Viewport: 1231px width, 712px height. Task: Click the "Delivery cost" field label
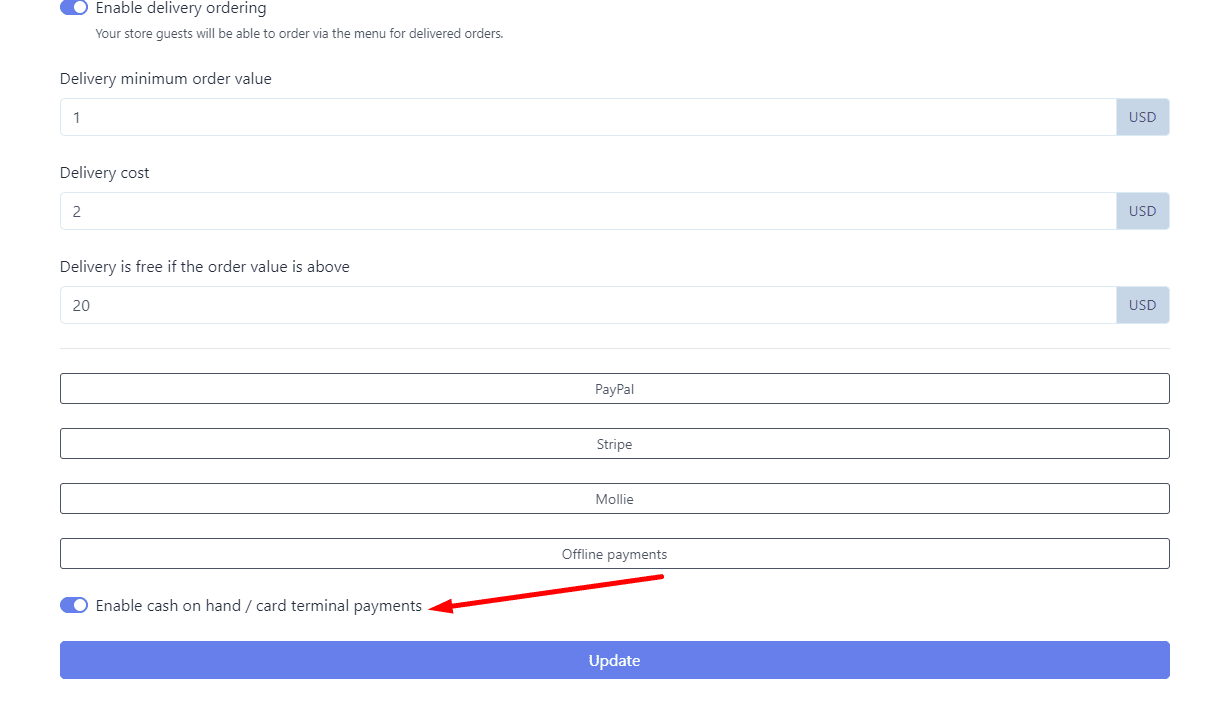(105, 173)
